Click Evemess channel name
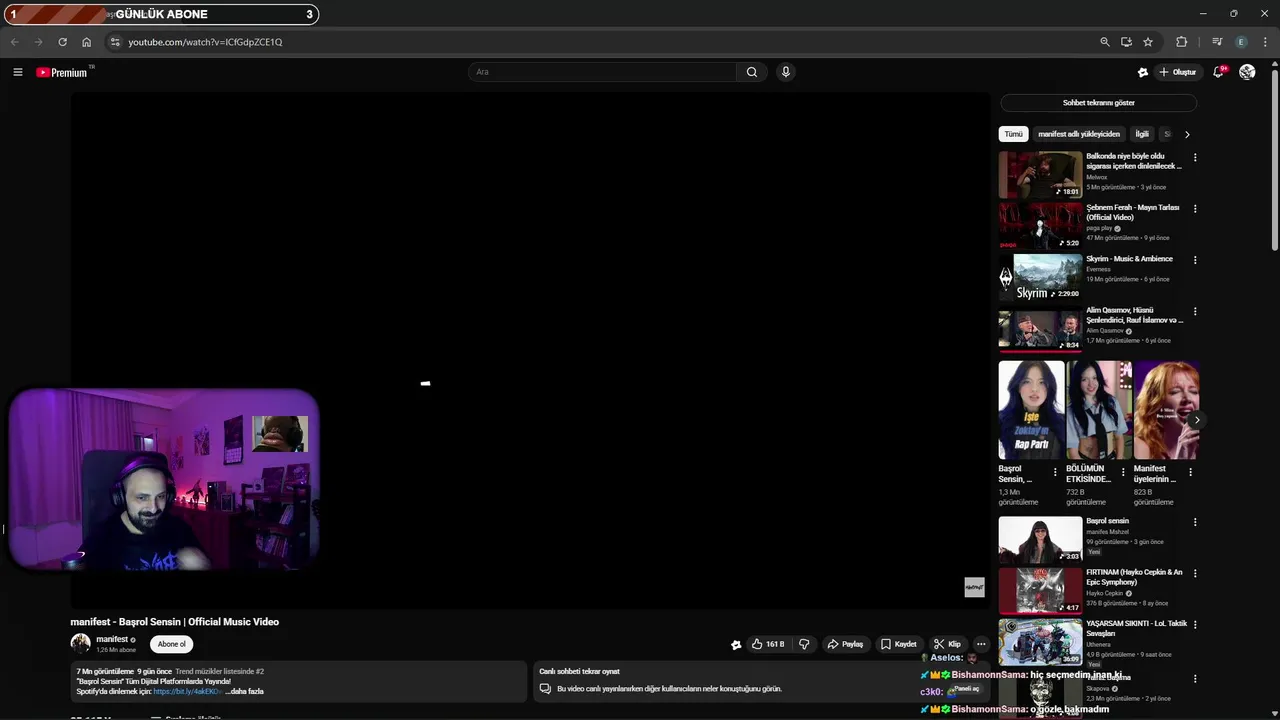Image resolution: width=1280 pixels, height=720 pixels. 1098,269
